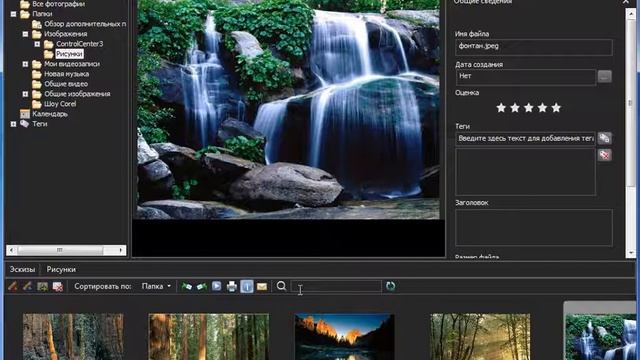Click the down arrow of info panel scrollbar
Image resolution: width=640 pixels, height=360 pixels.
click(x=630, y=253)
